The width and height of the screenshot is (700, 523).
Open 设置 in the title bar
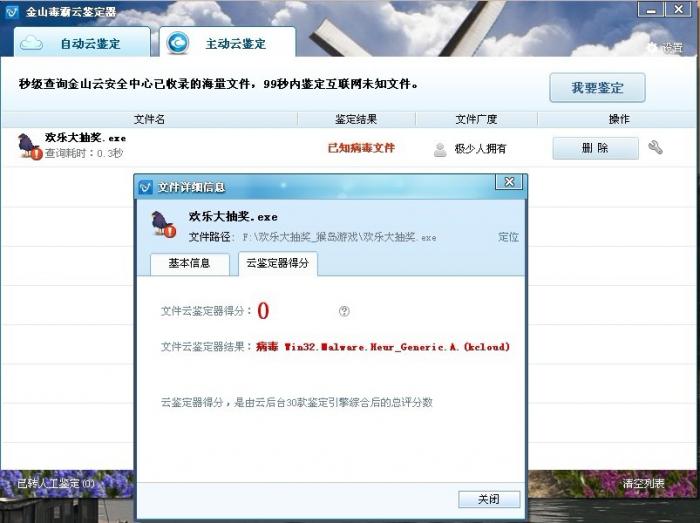coord(666,47)
